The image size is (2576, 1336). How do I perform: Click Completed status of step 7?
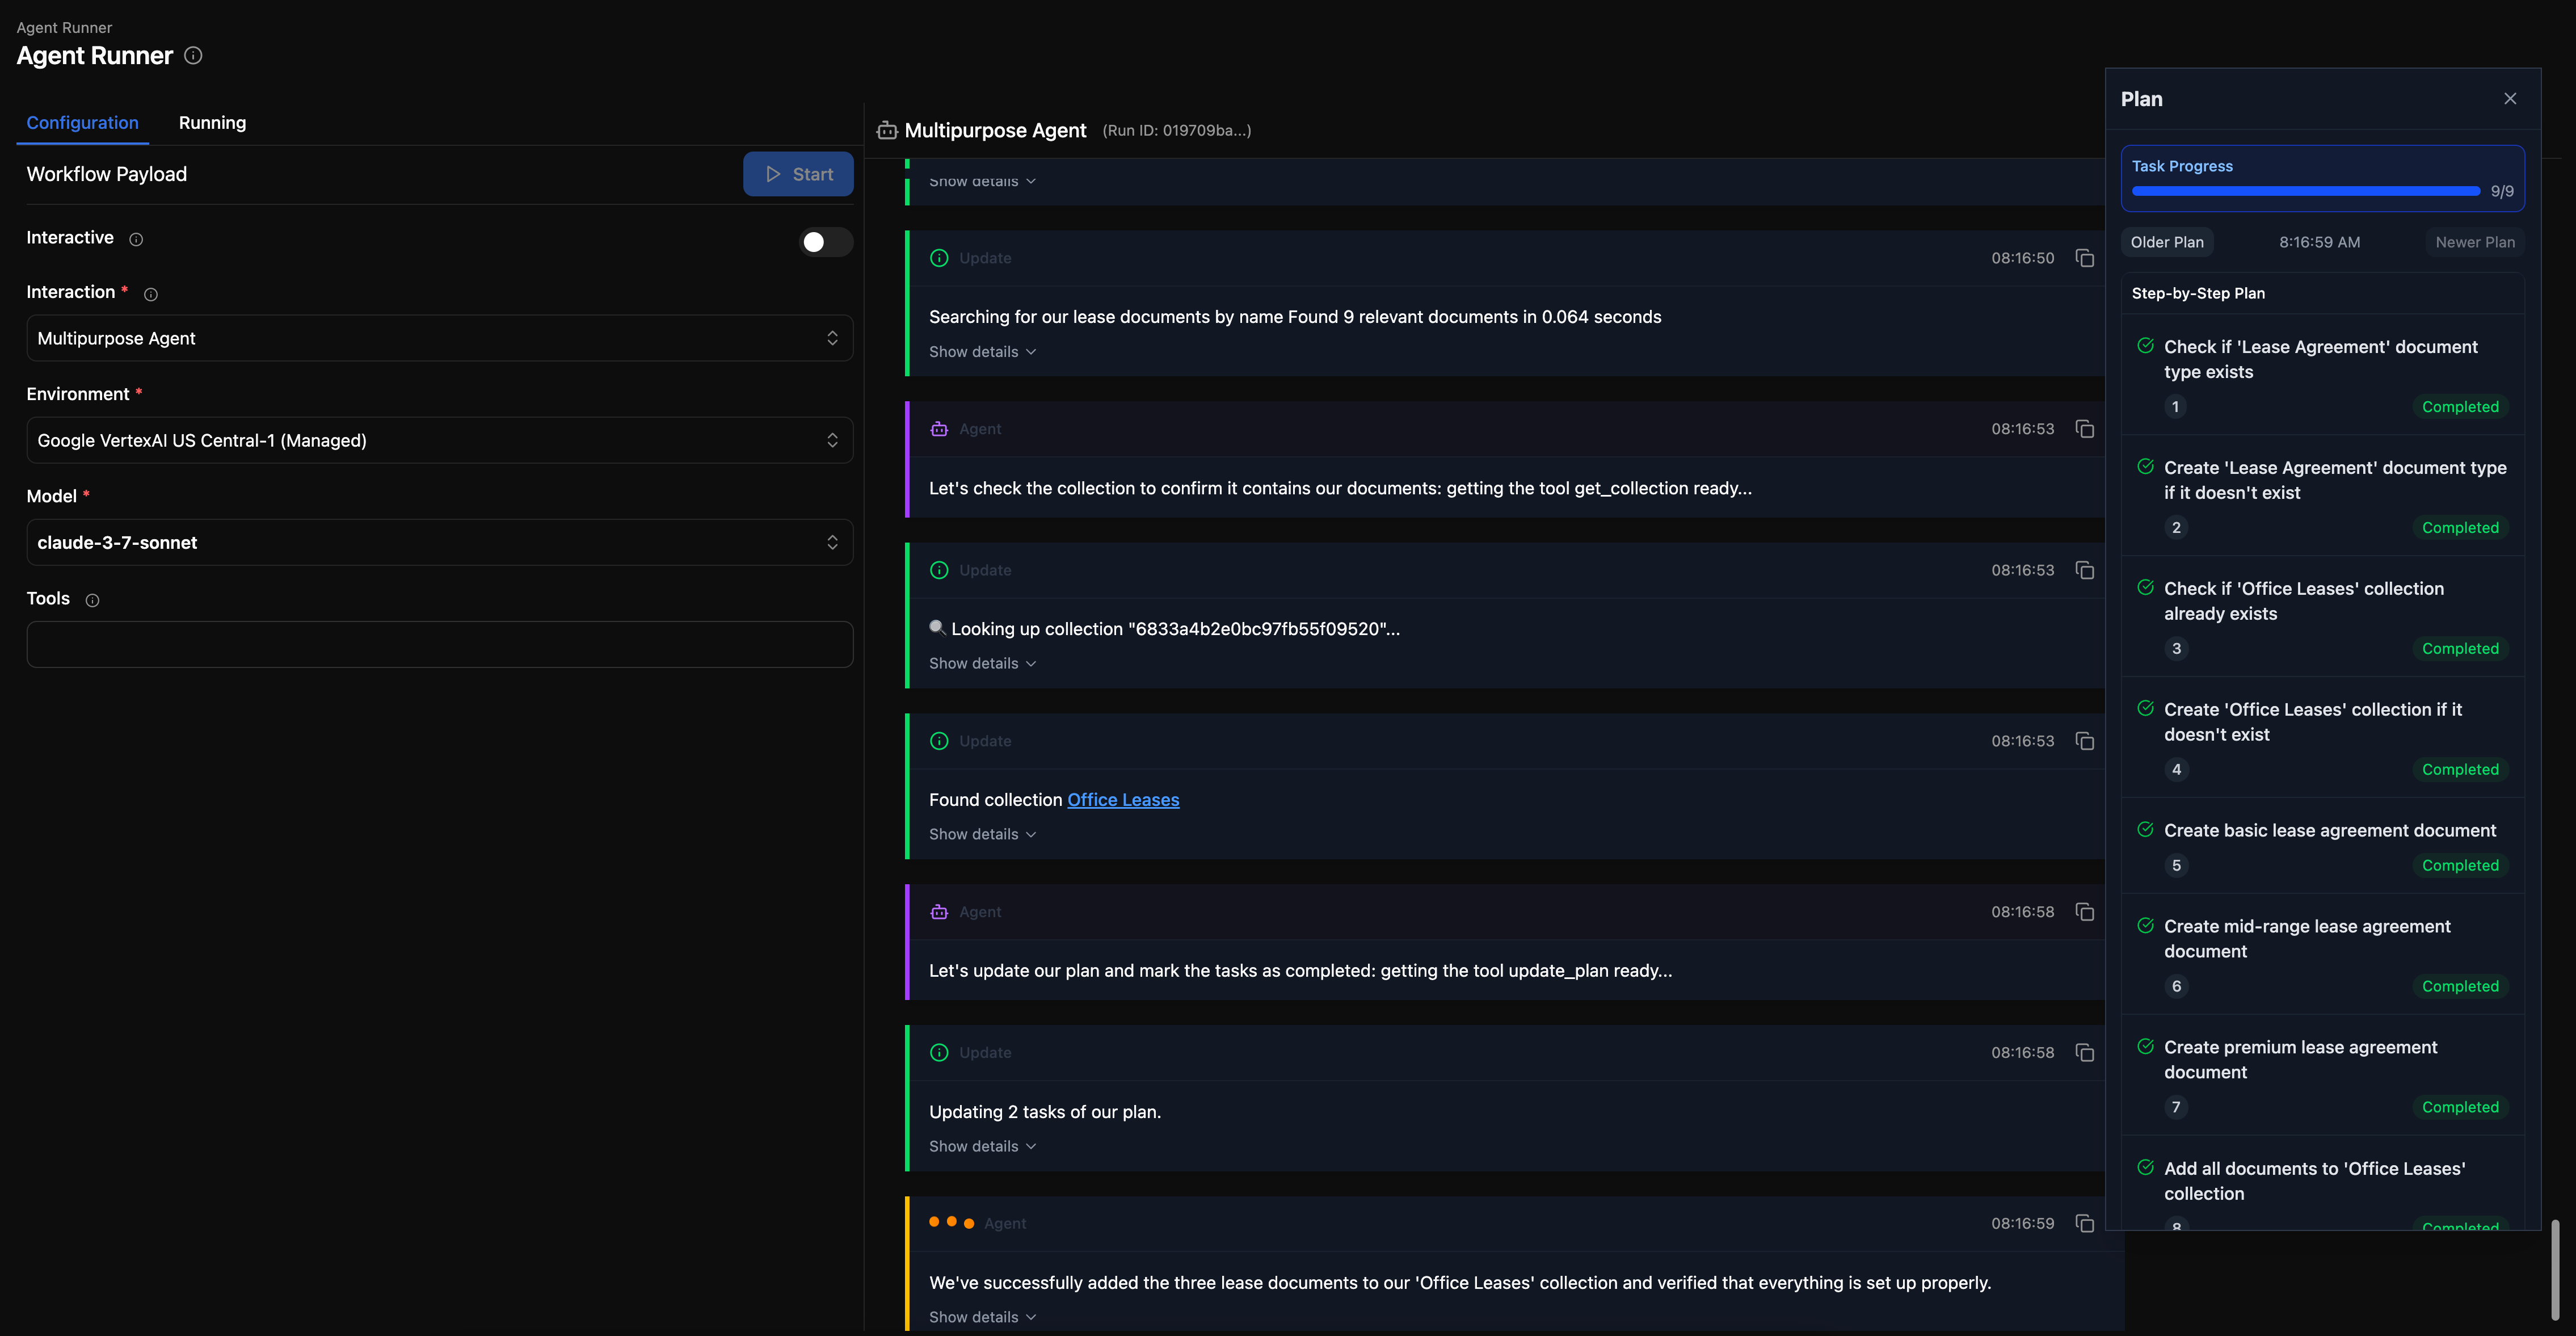tap(2460, 1108)
